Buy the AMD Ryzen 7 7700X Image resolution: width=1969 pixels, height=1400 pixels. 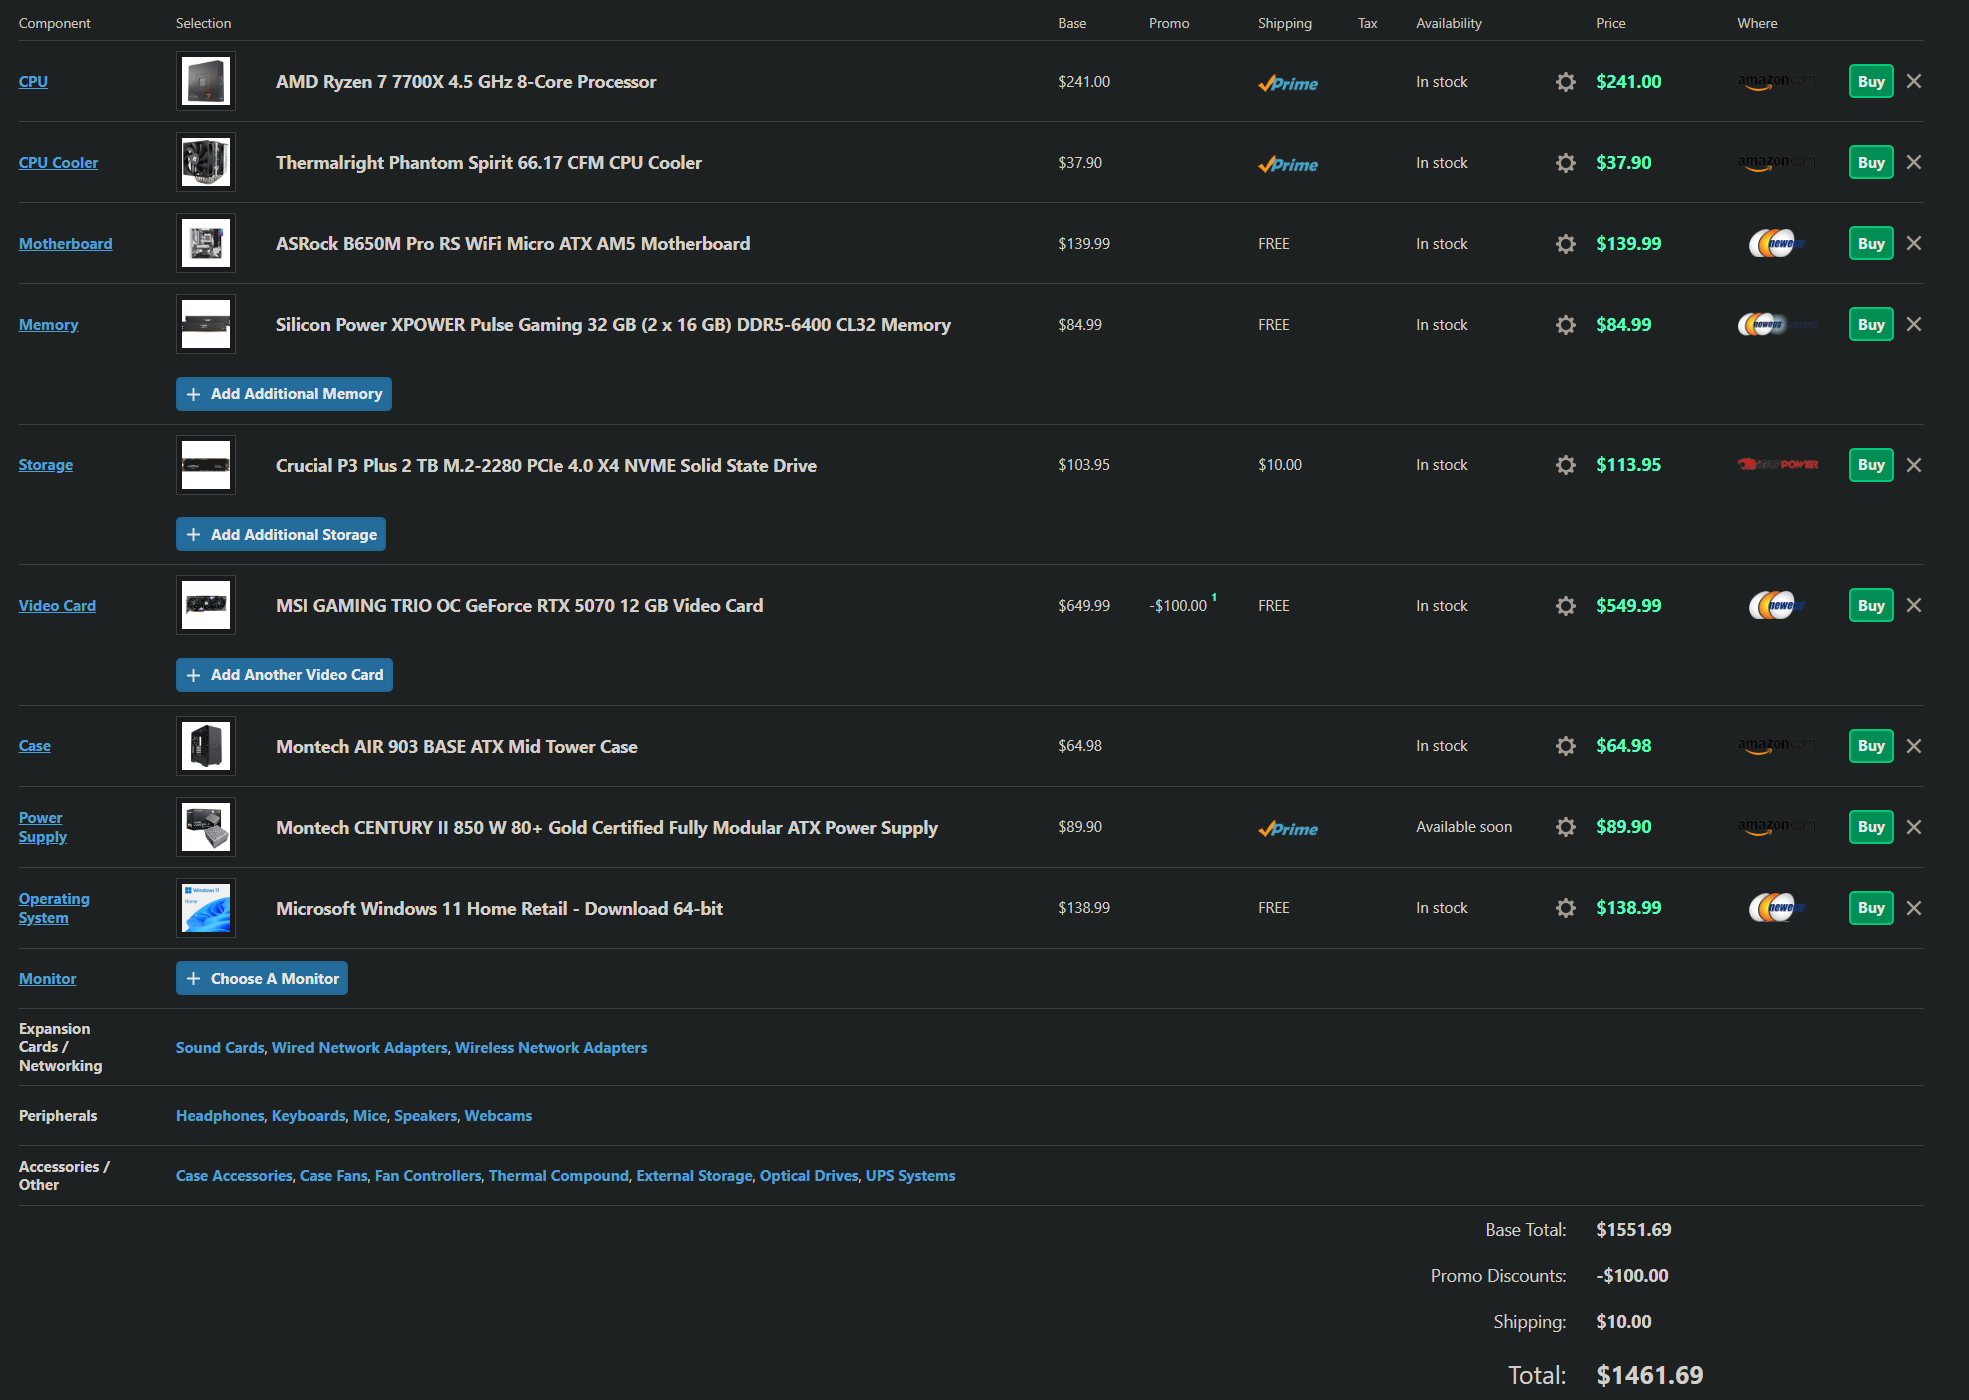pos(1871,82)
